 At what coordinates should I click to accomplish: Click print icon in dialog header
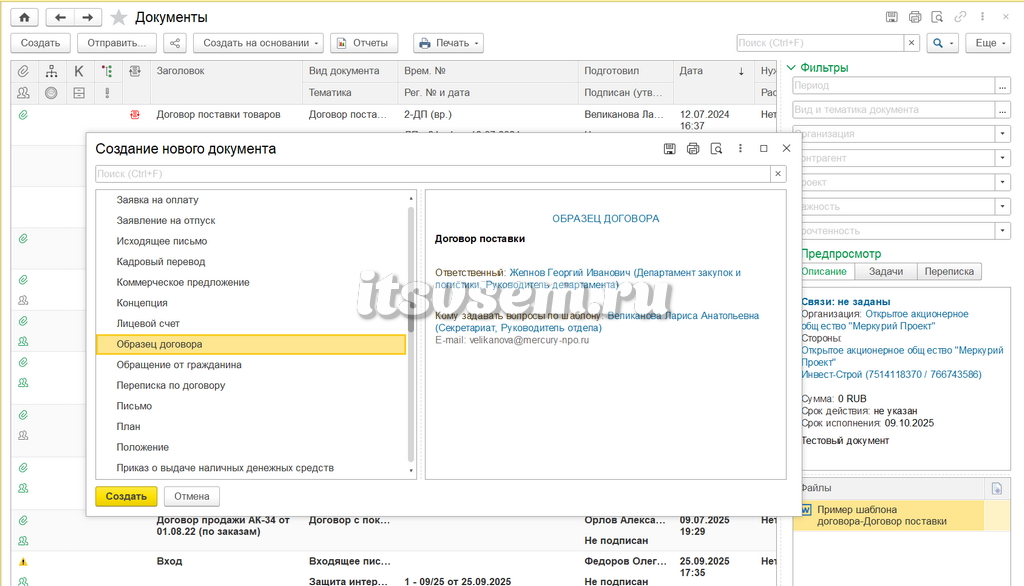click(x=693, y=149)
